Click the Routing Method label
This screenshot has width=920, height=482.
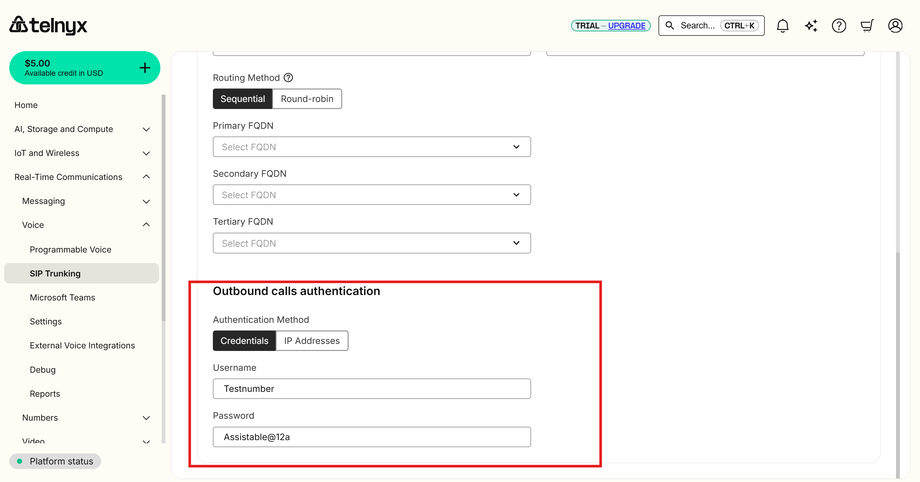[x=246, y=78]
